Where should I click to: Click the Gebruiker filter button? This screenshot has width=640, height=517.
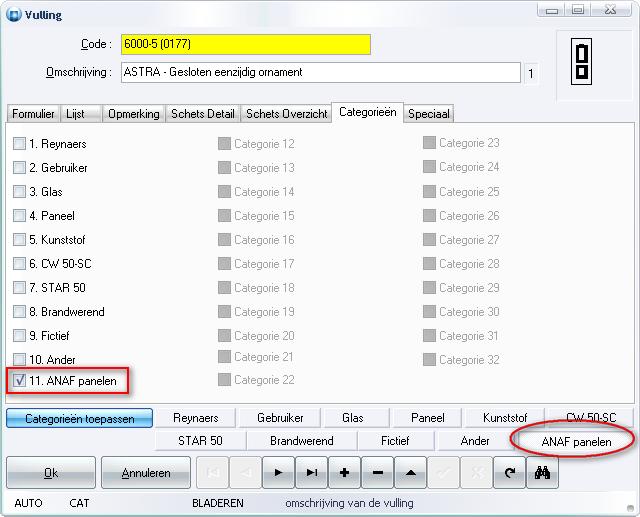click(x=280, y=418)
